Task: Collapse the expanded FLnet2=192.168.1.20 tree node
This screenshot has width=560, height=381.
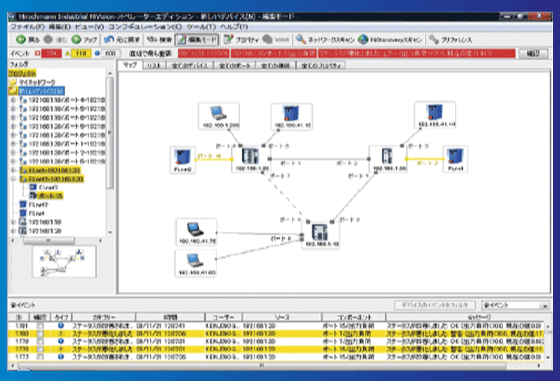Action: (x=13, y=179)
